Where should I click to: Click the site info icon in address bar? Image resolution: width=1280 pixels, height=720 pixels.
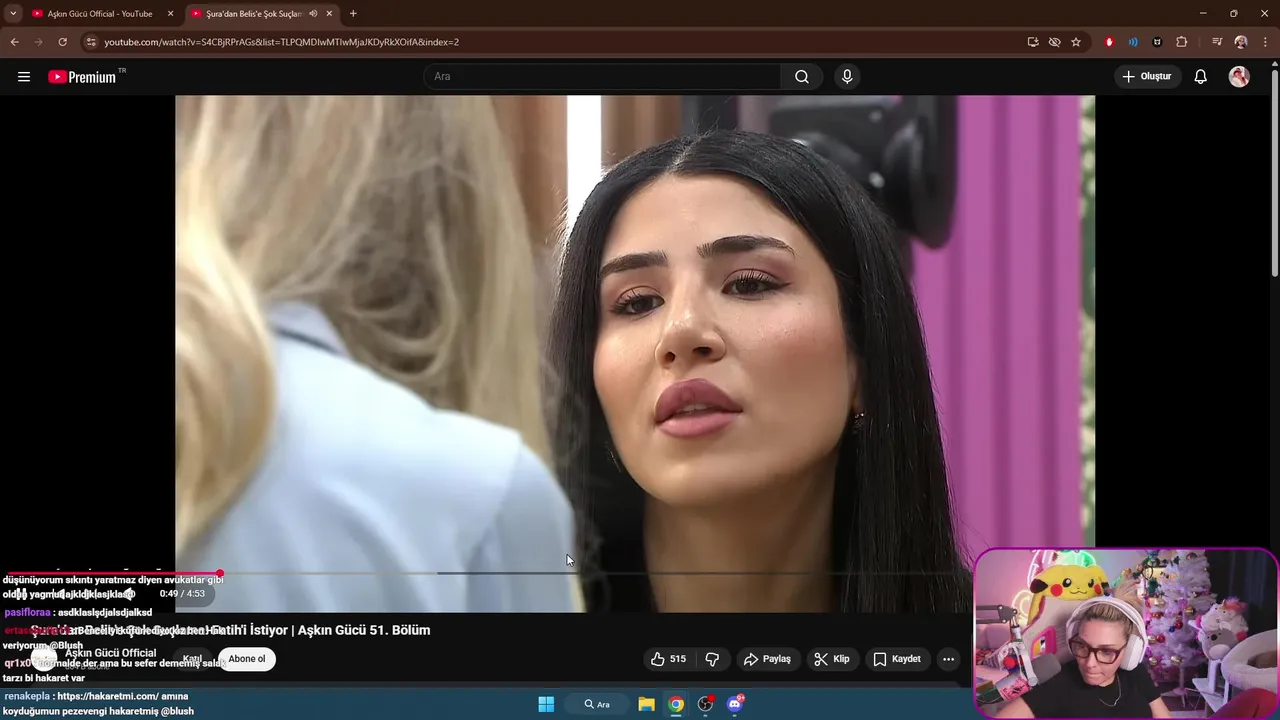tap(91, 42)
